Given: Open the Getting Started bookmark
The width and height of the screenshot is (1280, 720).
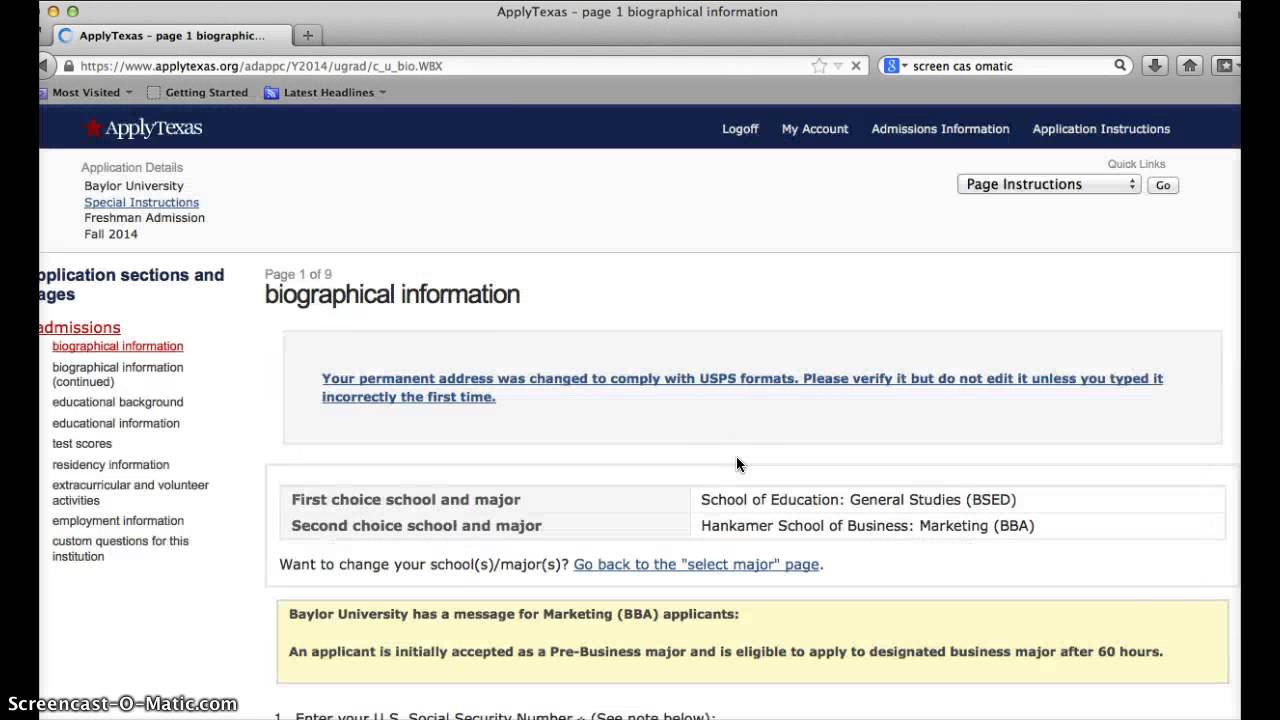Looking at the screenshot, I should [x=197, y=92].
